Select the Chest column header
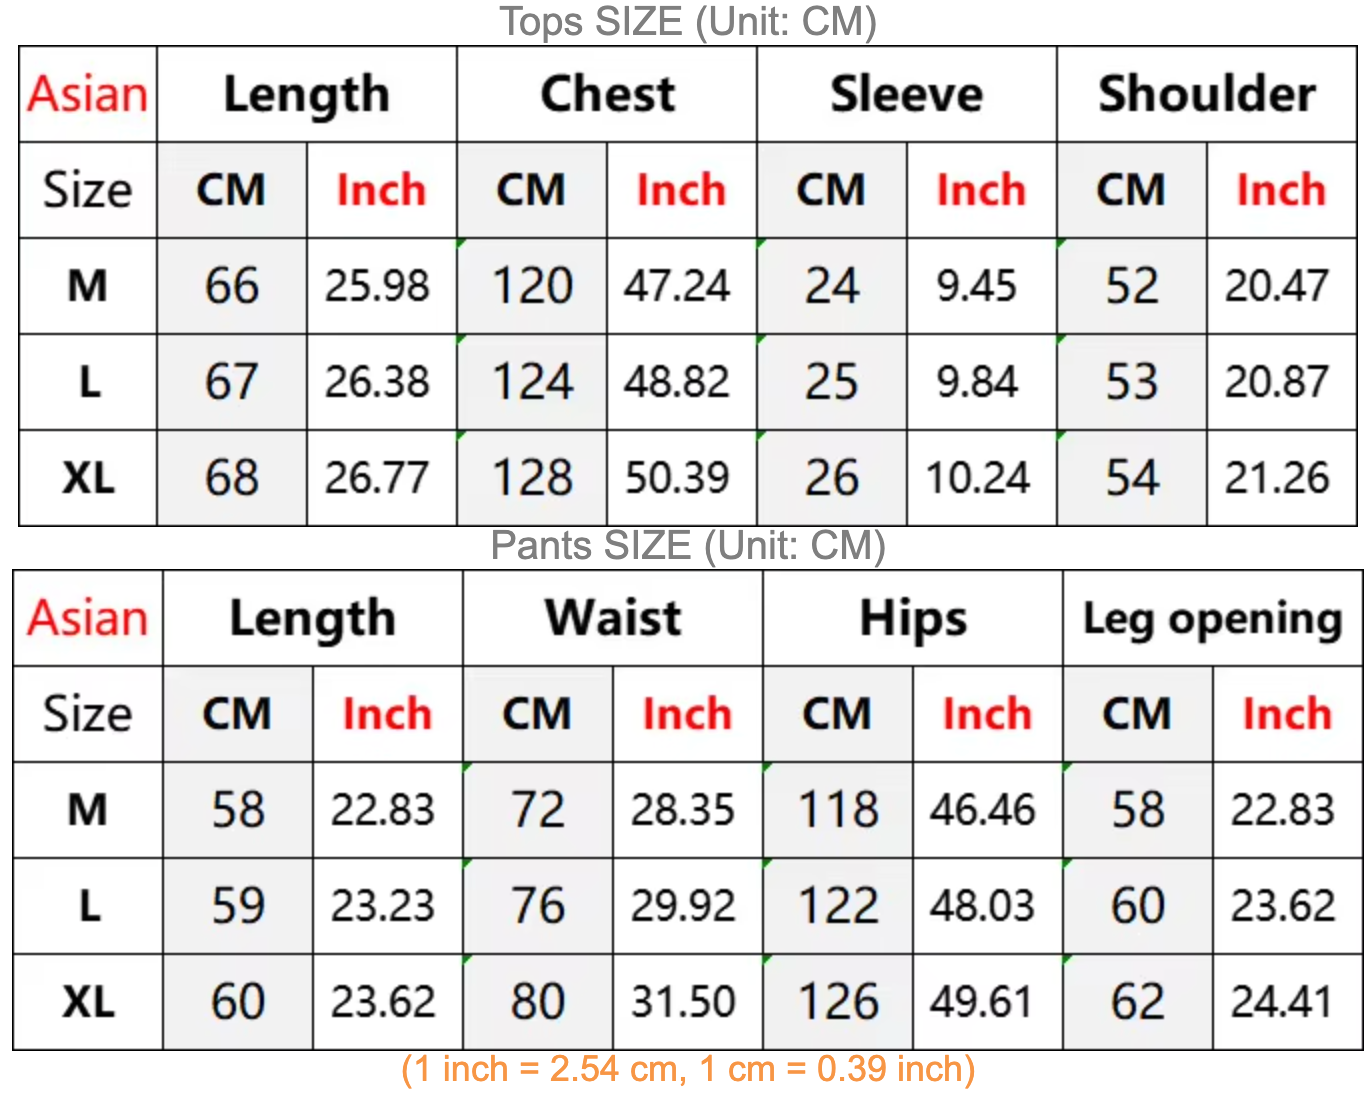Image resolution: width=1372 pixels, height=1096 pixels. [607, 94]
